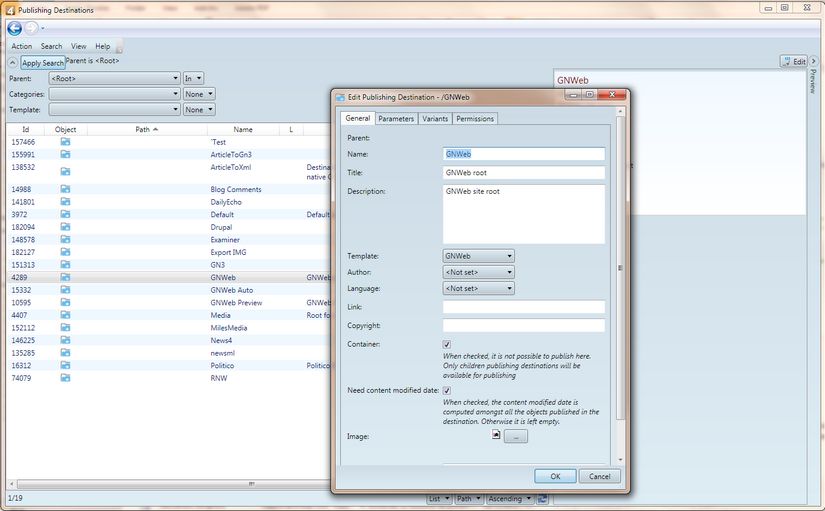Click the Name field containing GNWeb
825x511 pixels.
(x=524, y=154)
